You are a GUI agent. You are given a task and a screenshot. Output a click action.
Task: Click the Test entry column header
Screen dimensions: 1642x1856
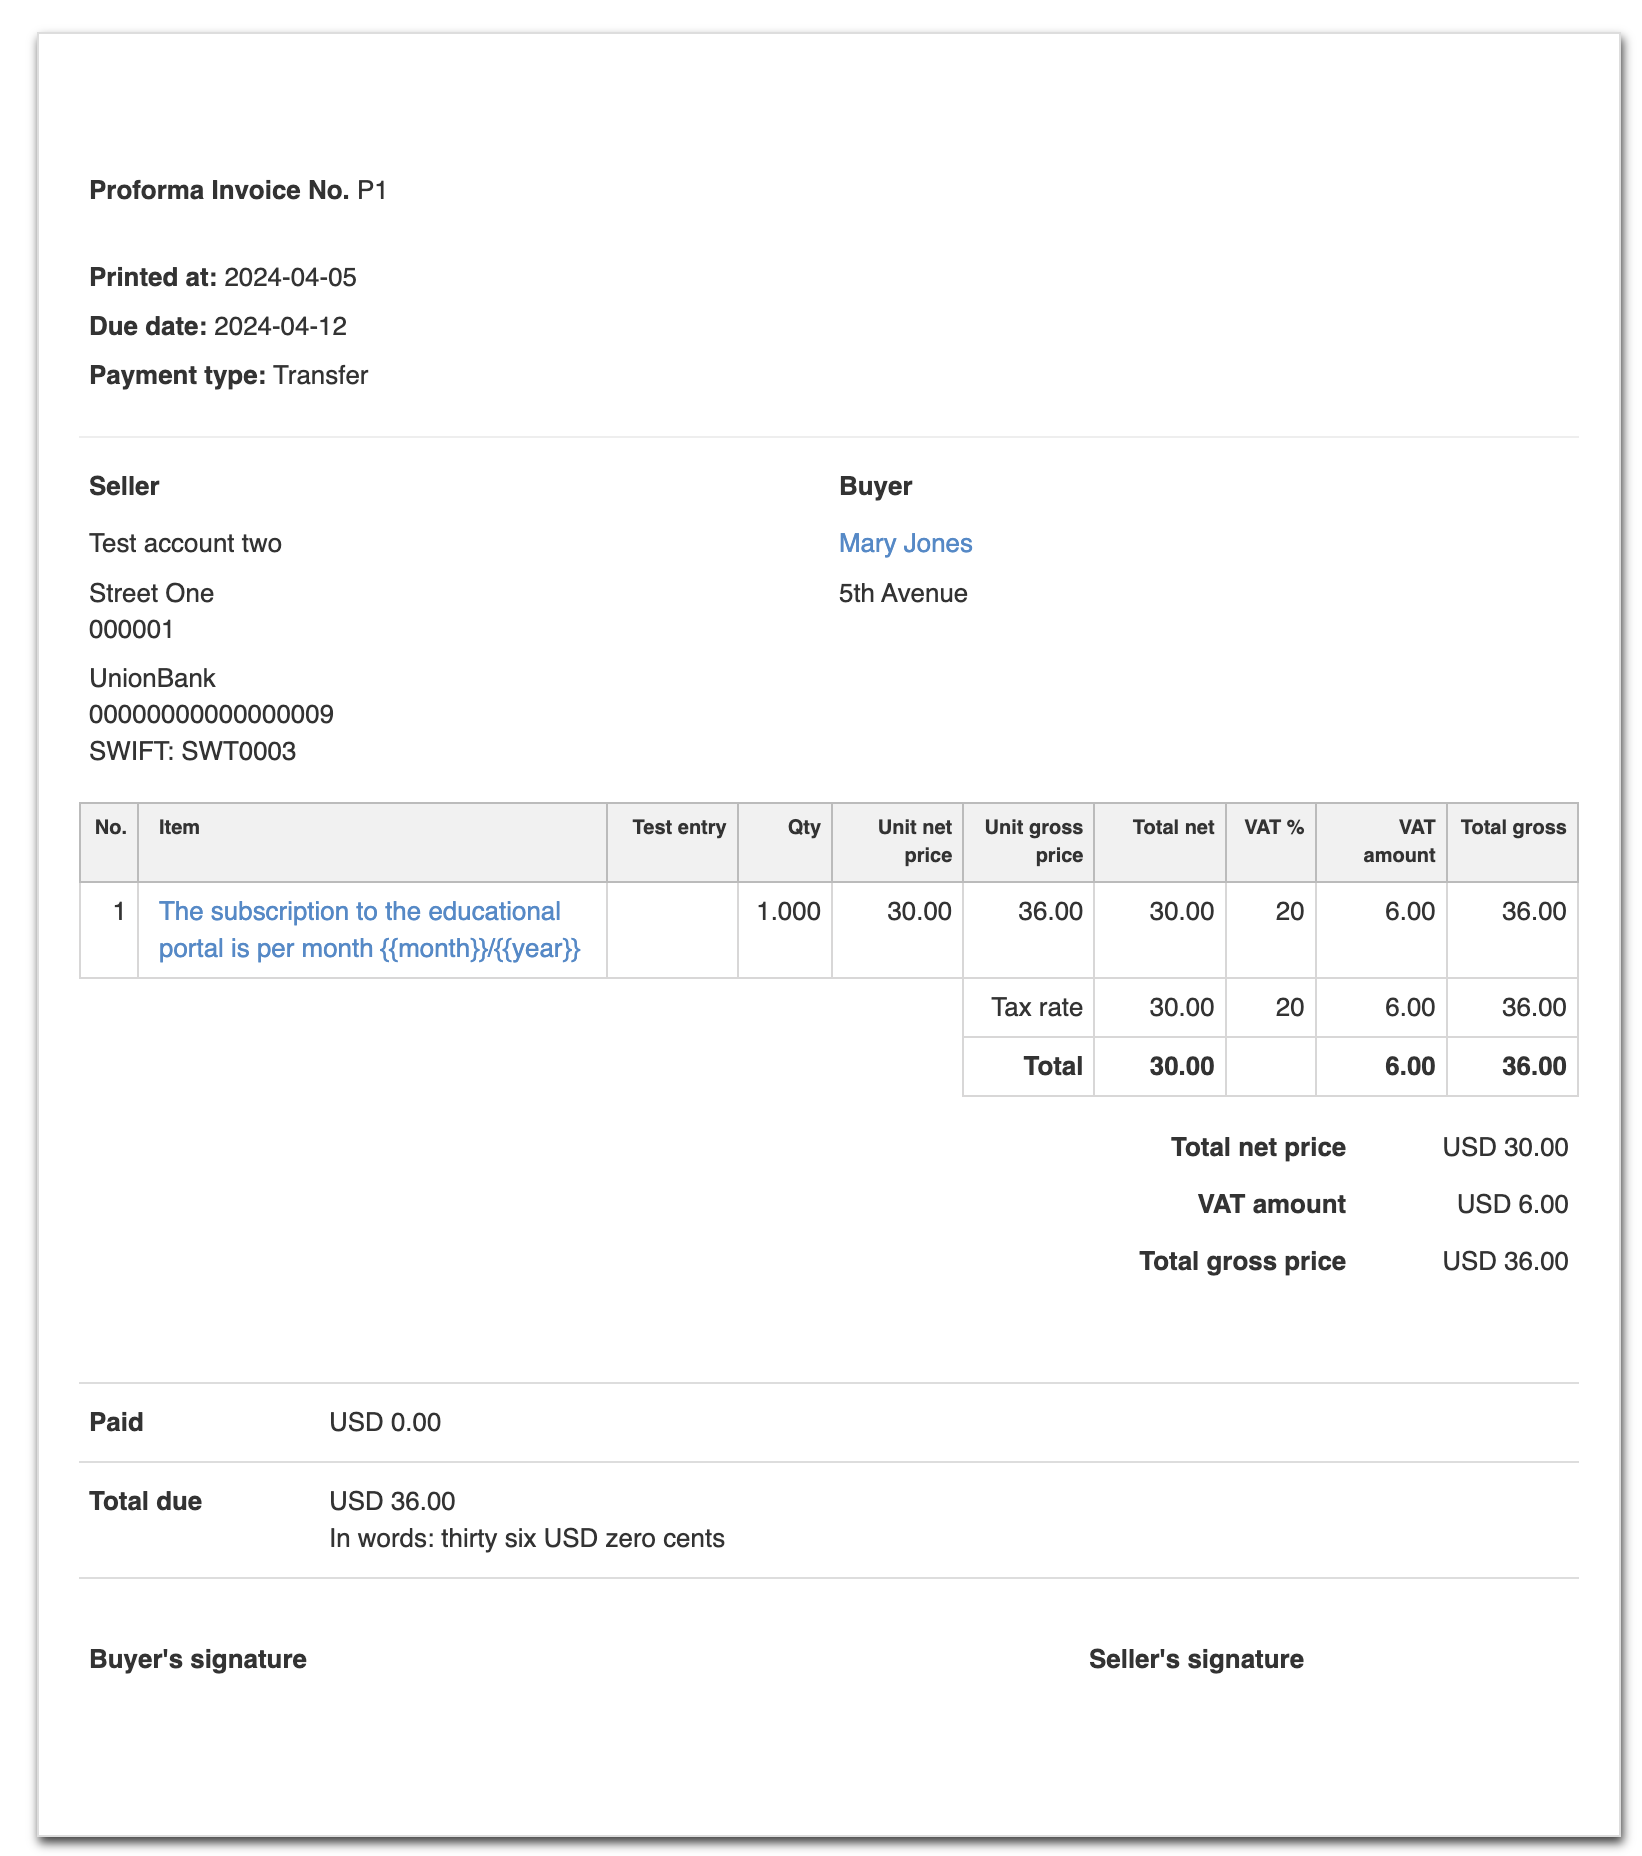coord(678,827)
